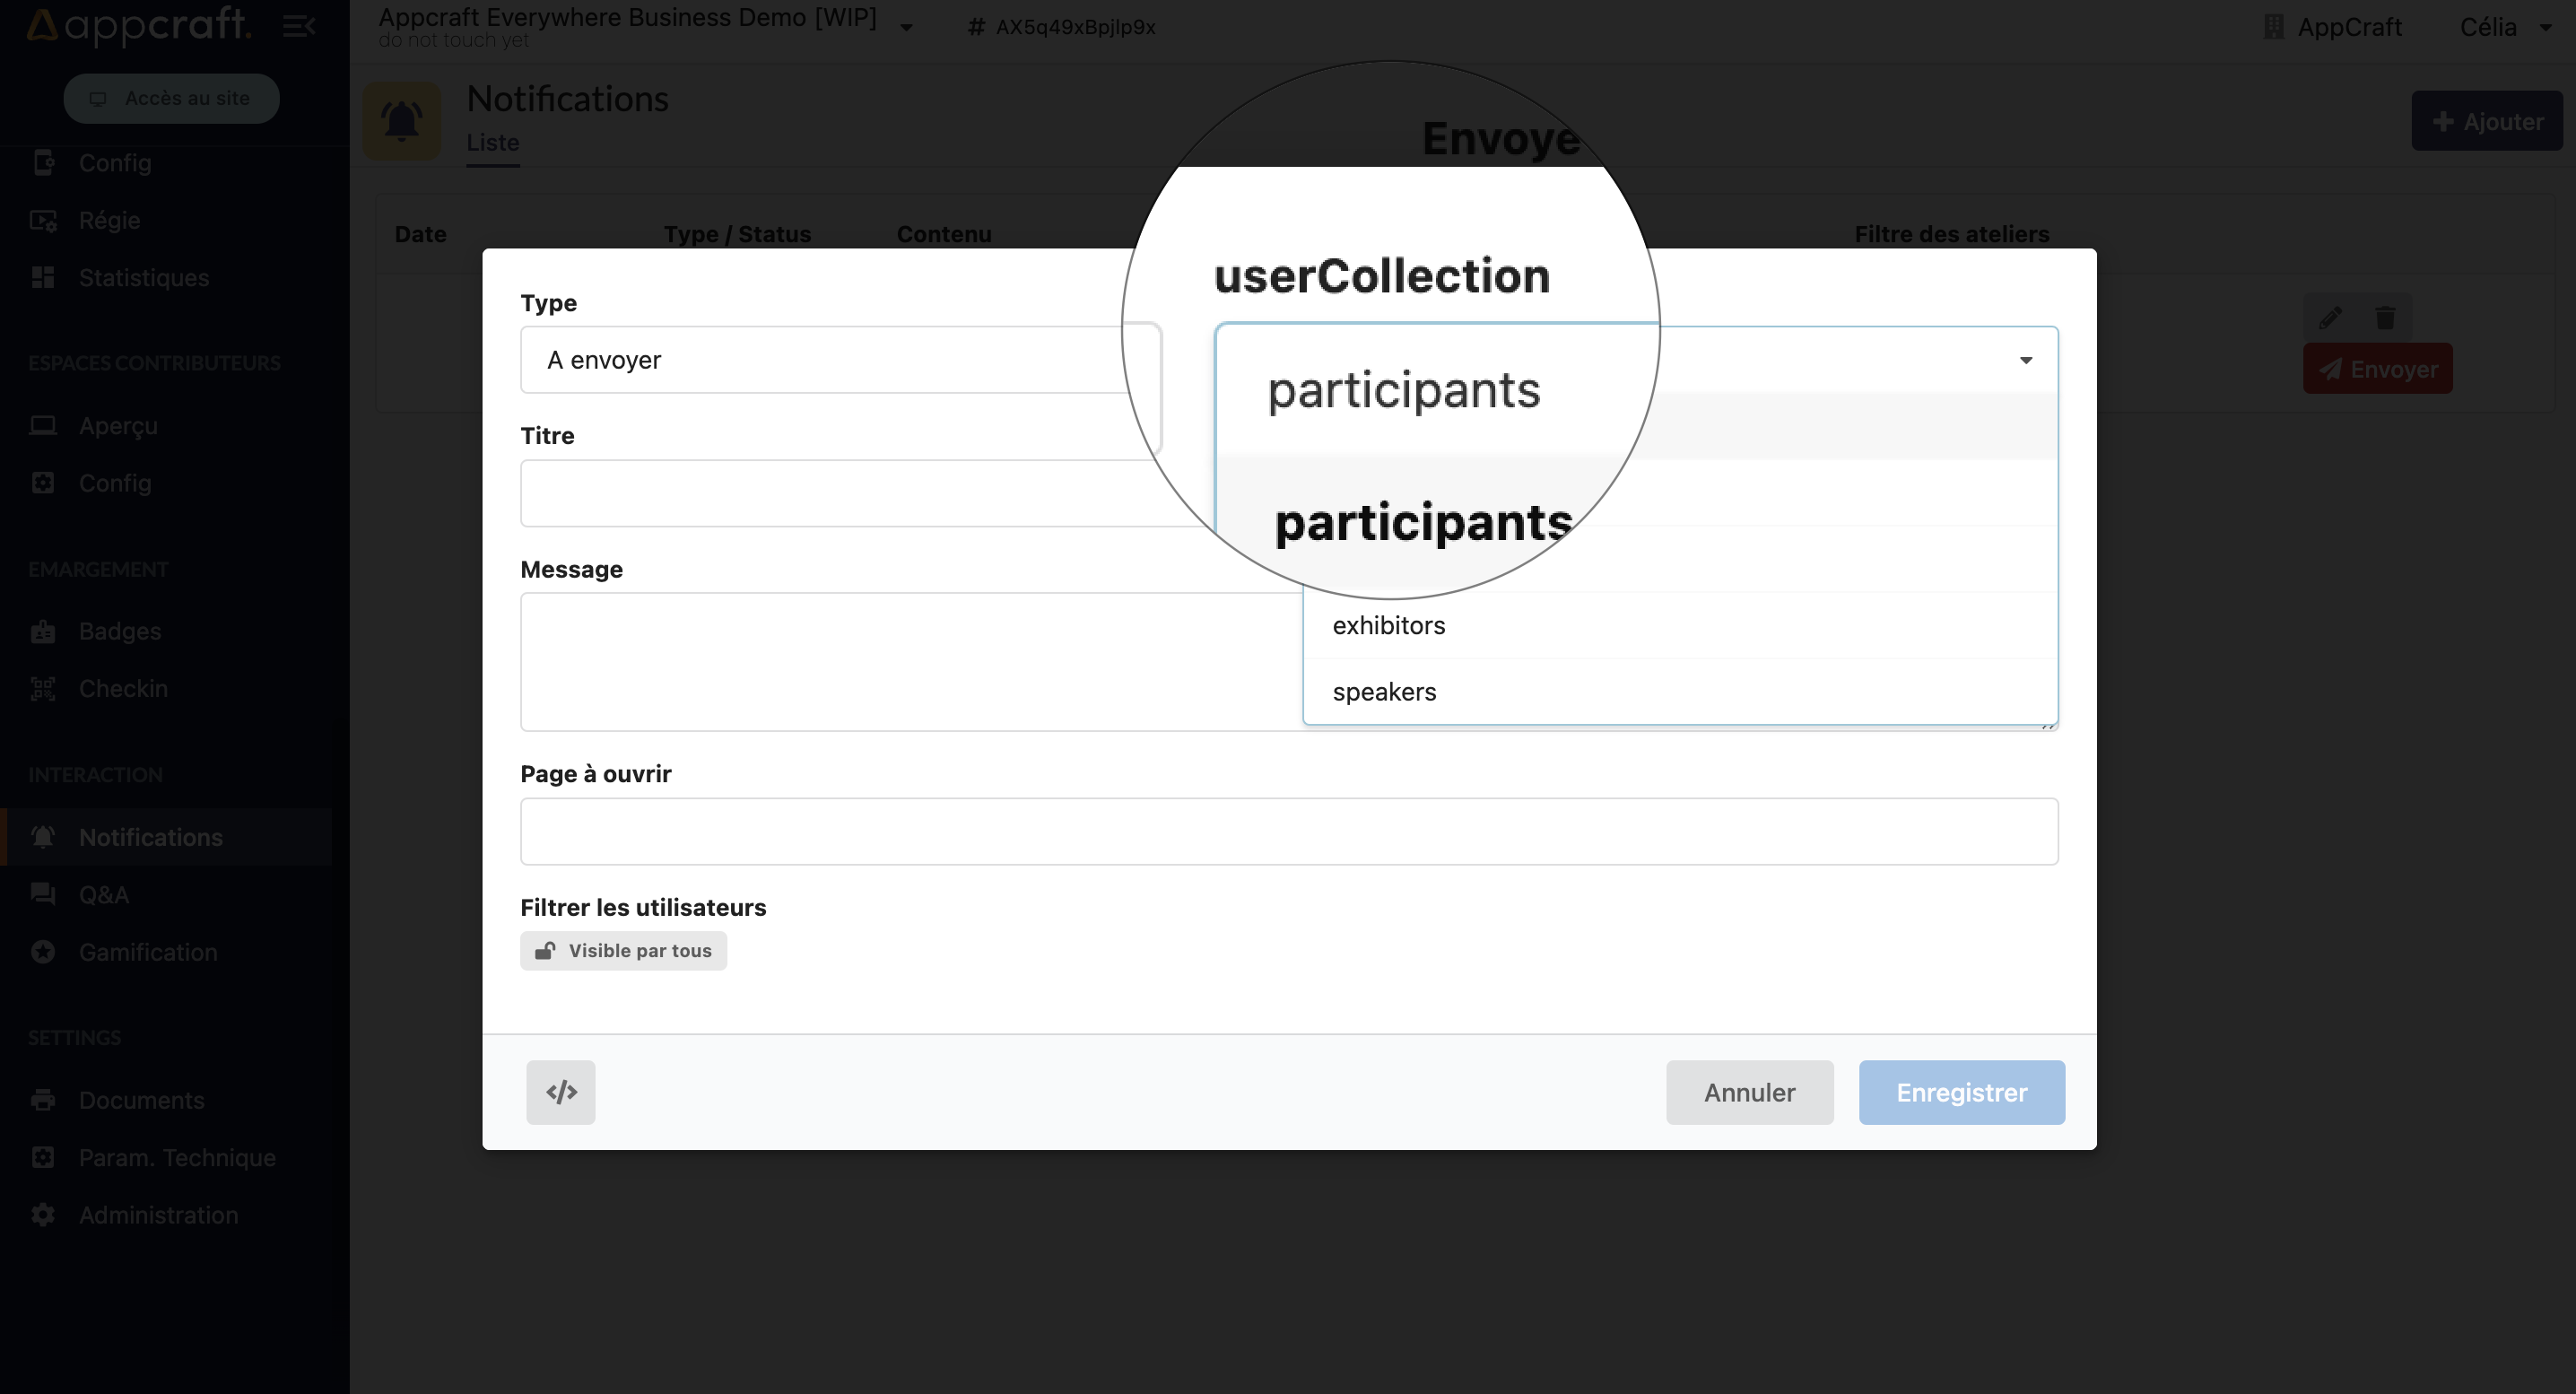Click the Notifications icon in sidebar

point(41,836)
